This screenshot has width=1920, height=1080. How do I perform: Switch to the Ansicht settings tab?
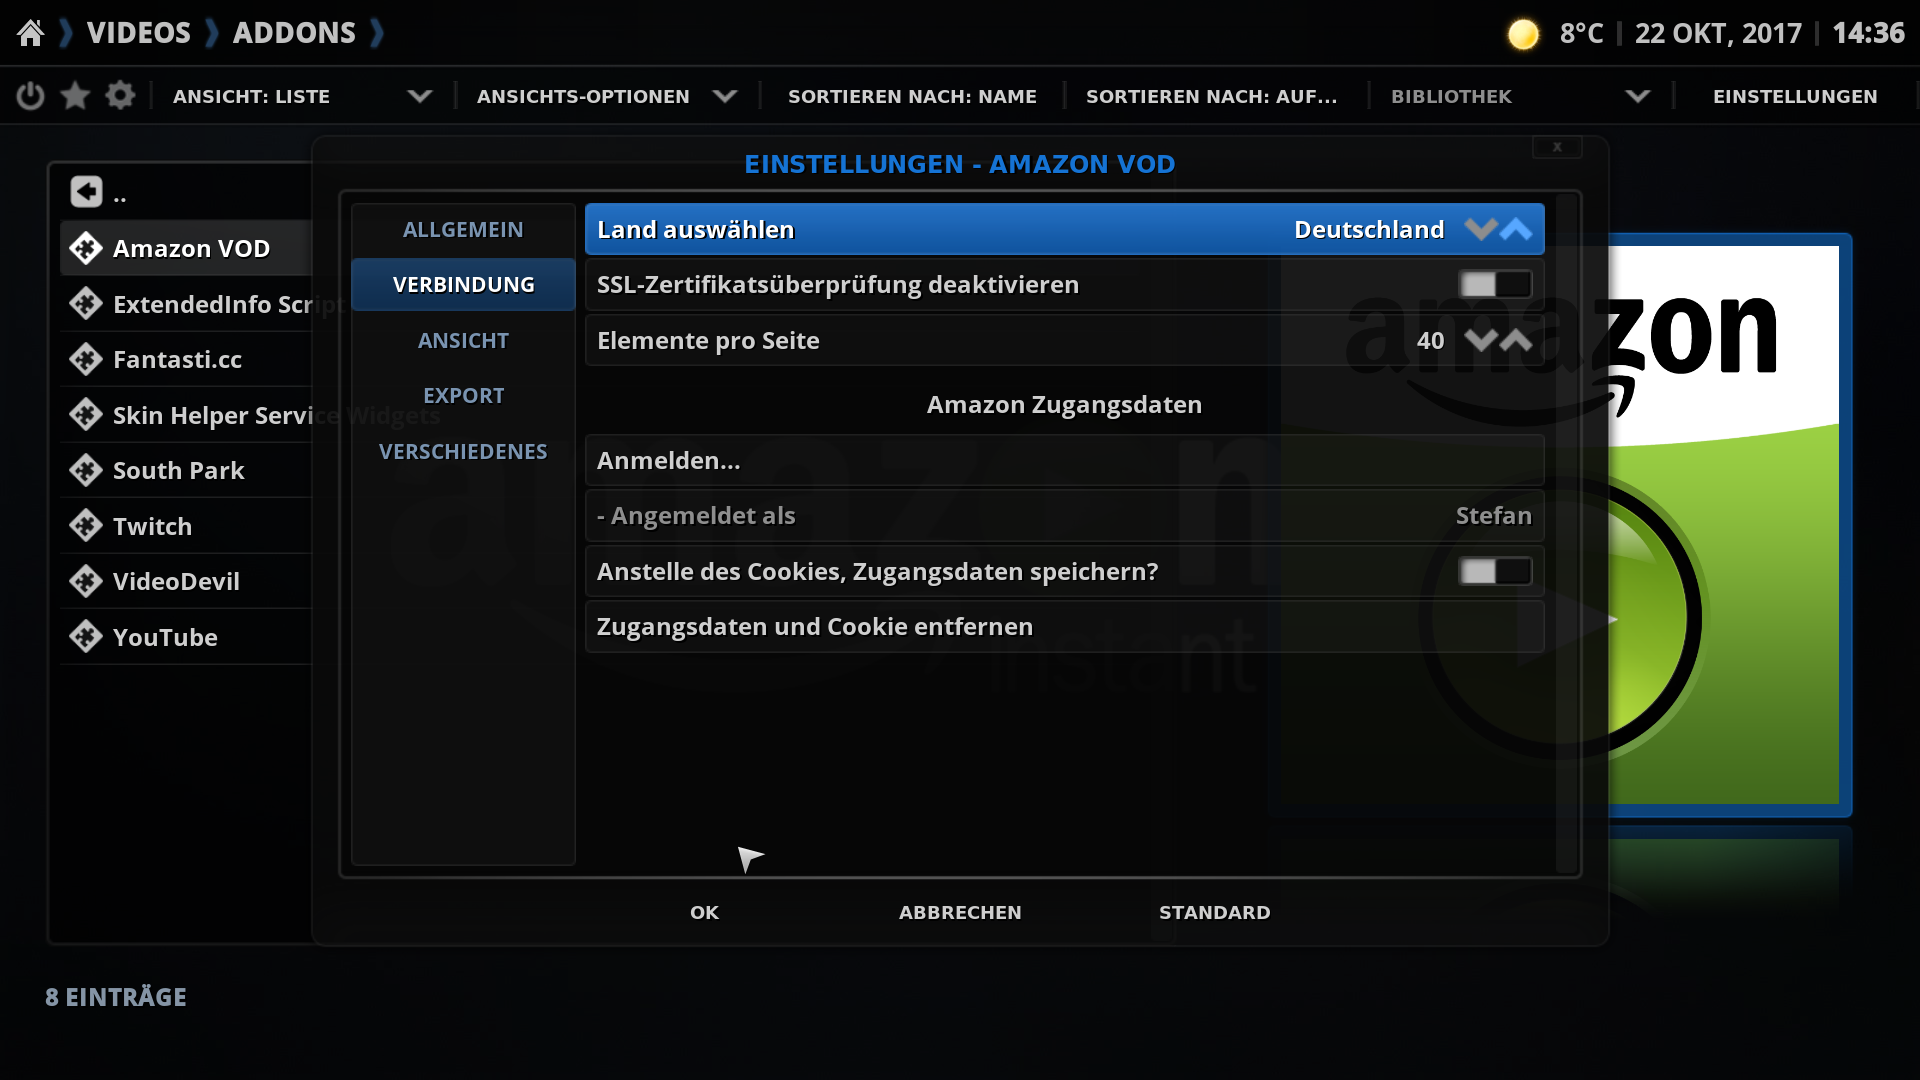pyautogui.click(x=463, y=340)
